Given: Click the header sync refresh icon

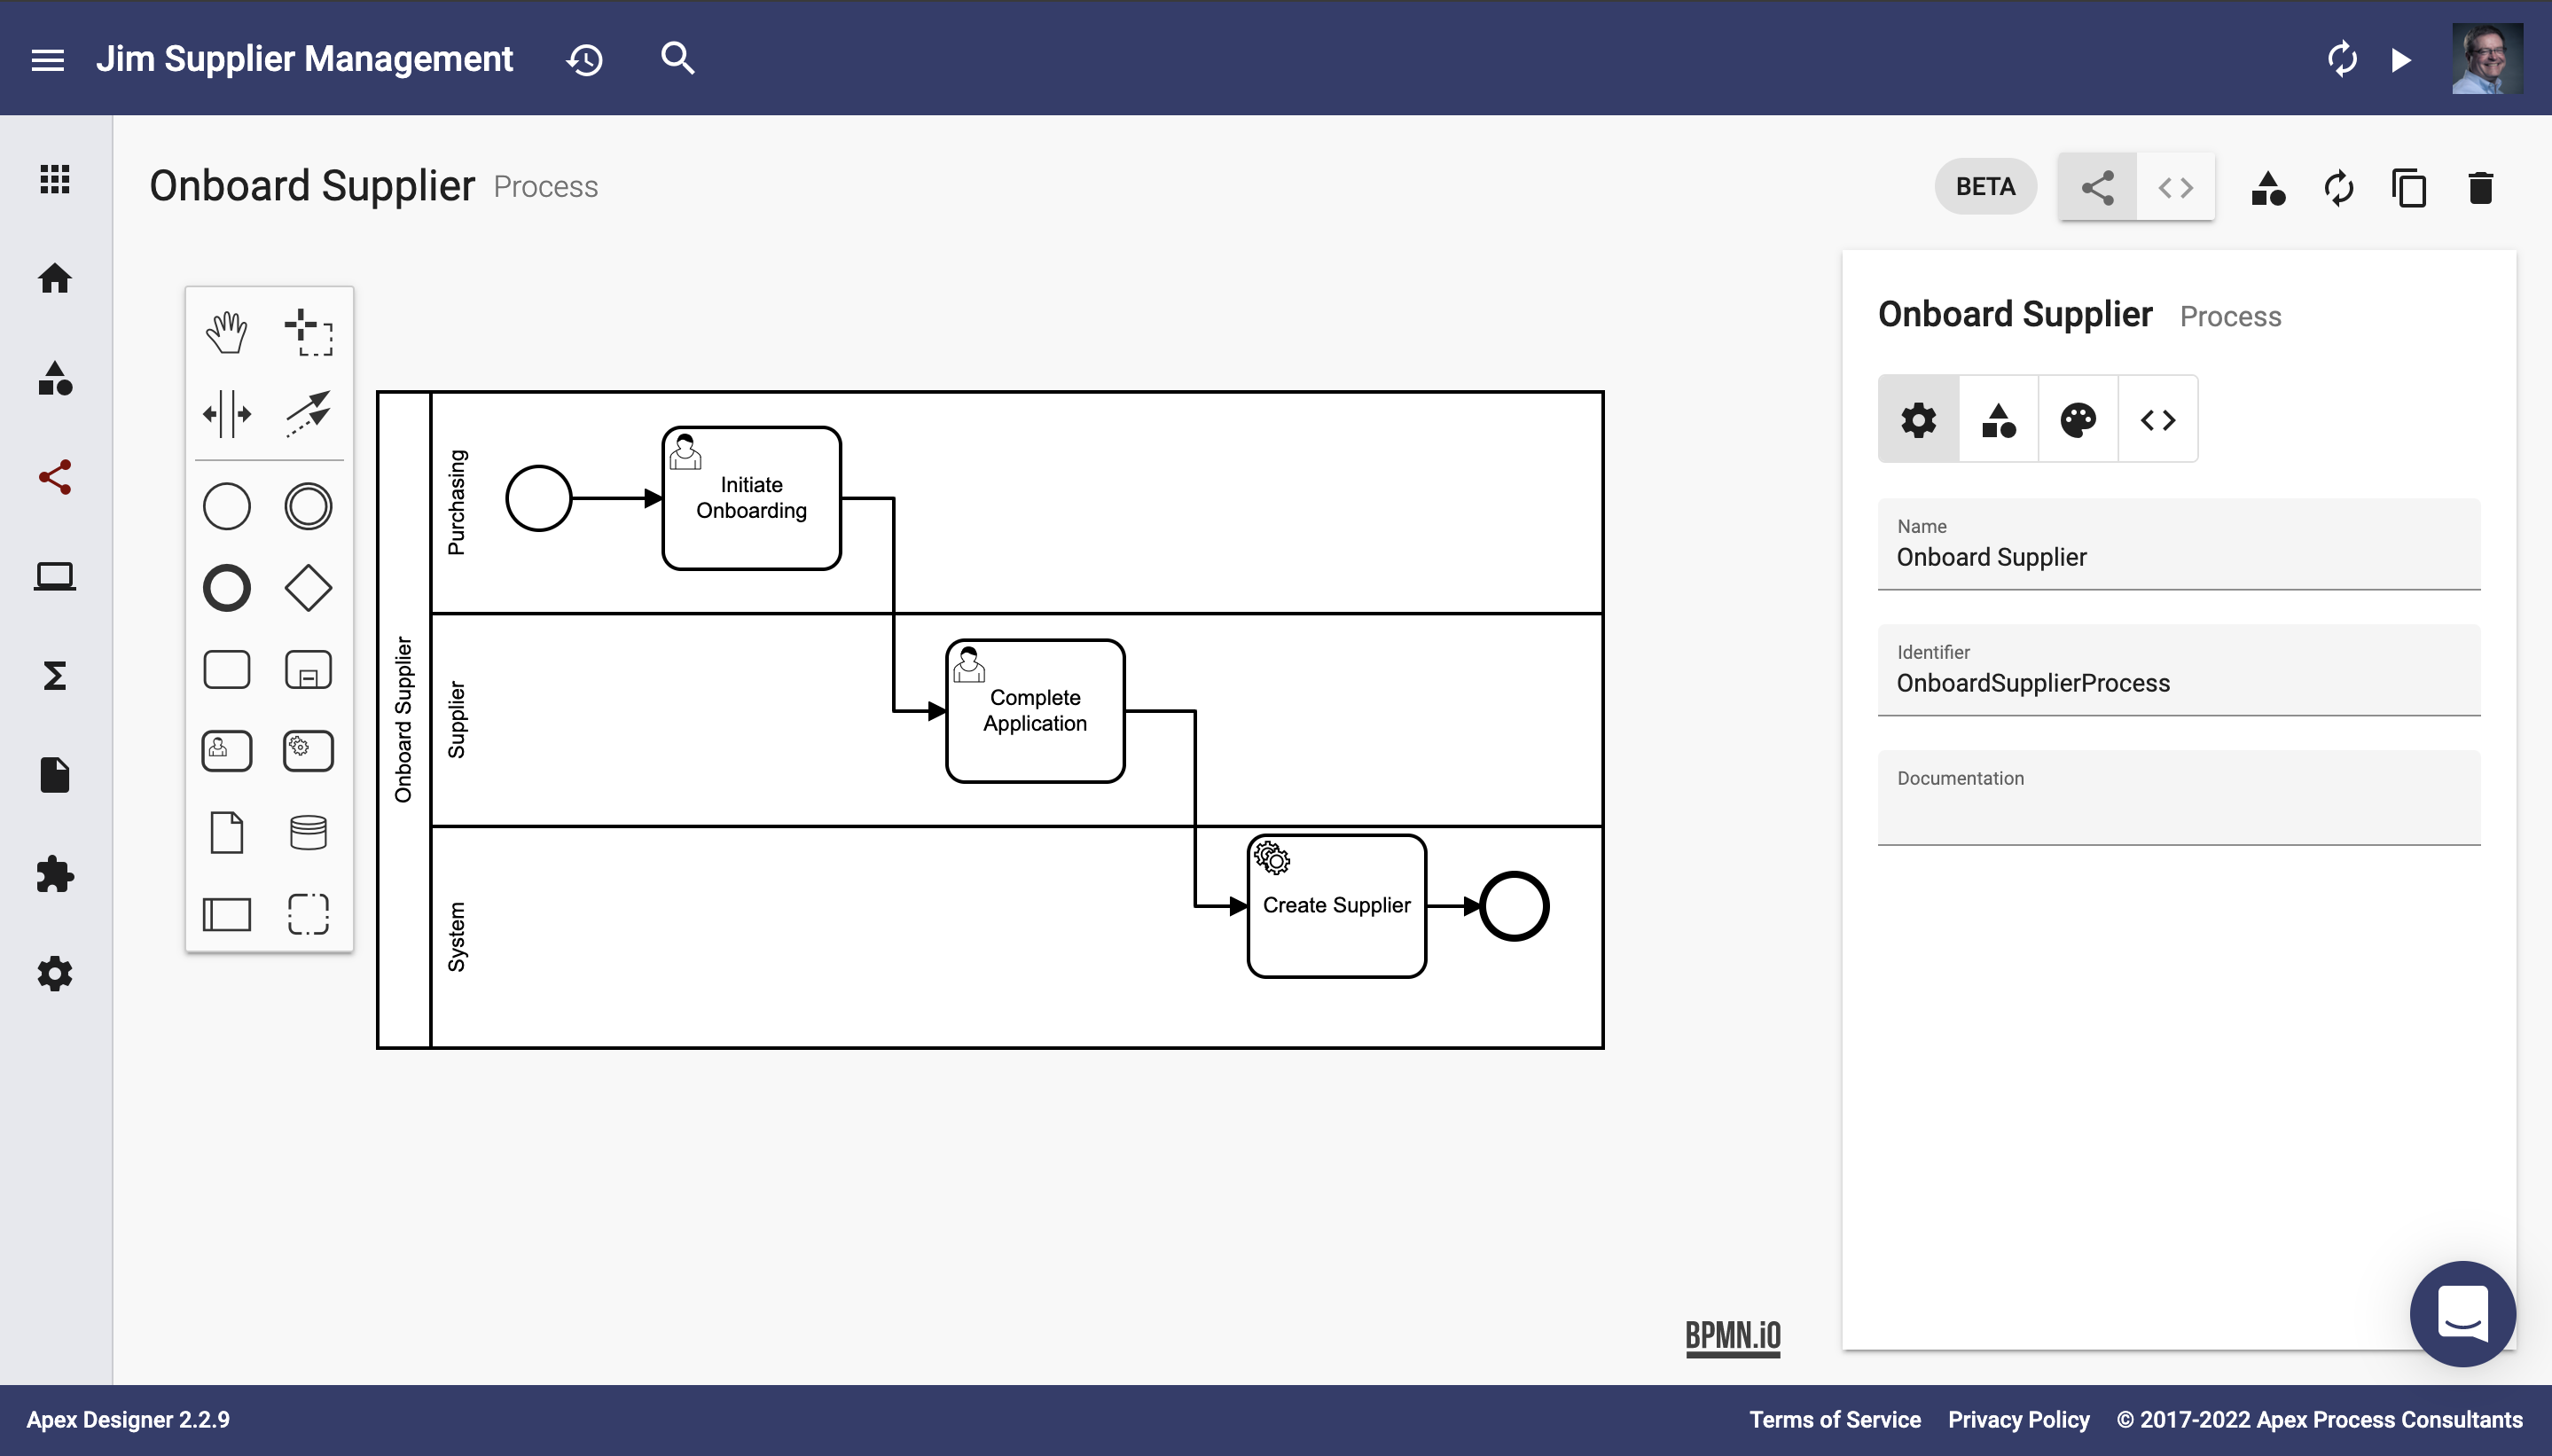Looking at the screenshot, I should [x=2342, y=59].
